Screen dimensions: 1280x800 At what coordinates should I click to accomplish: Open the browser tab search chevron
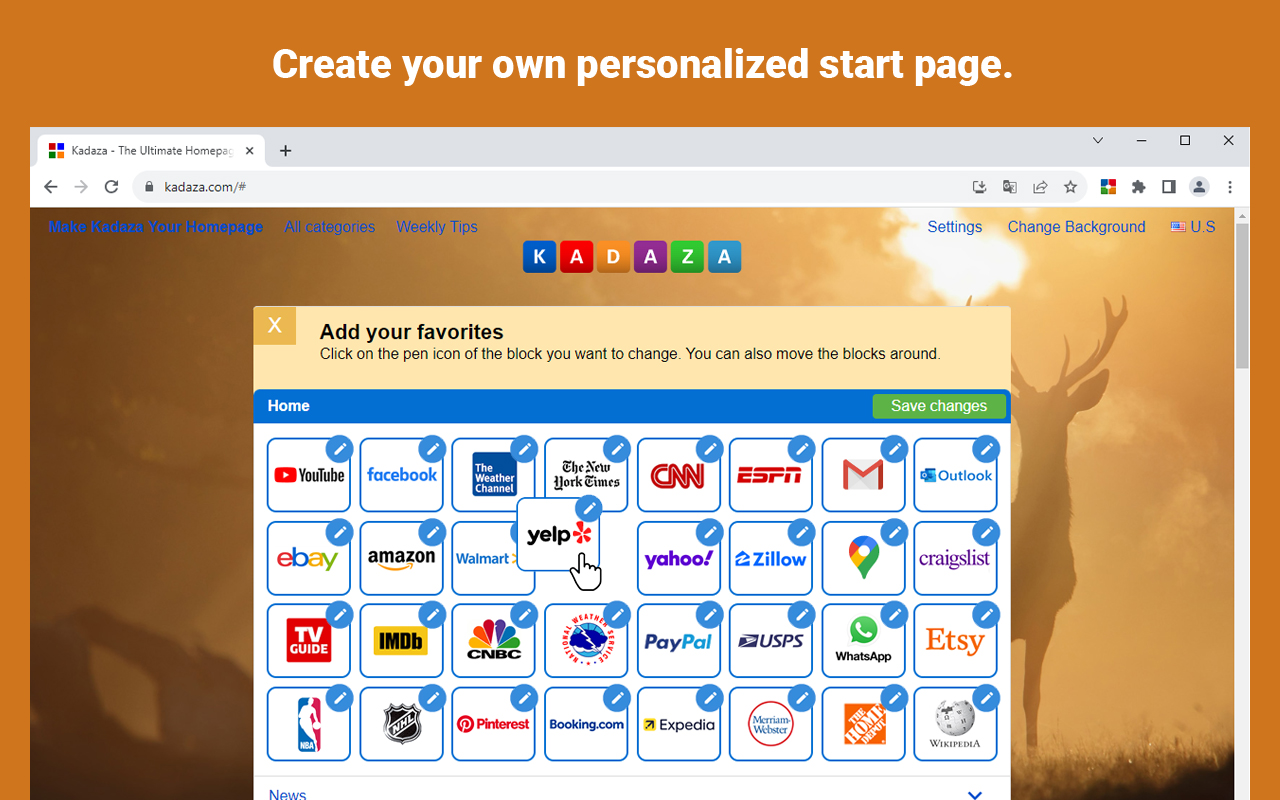[1098, 141]
